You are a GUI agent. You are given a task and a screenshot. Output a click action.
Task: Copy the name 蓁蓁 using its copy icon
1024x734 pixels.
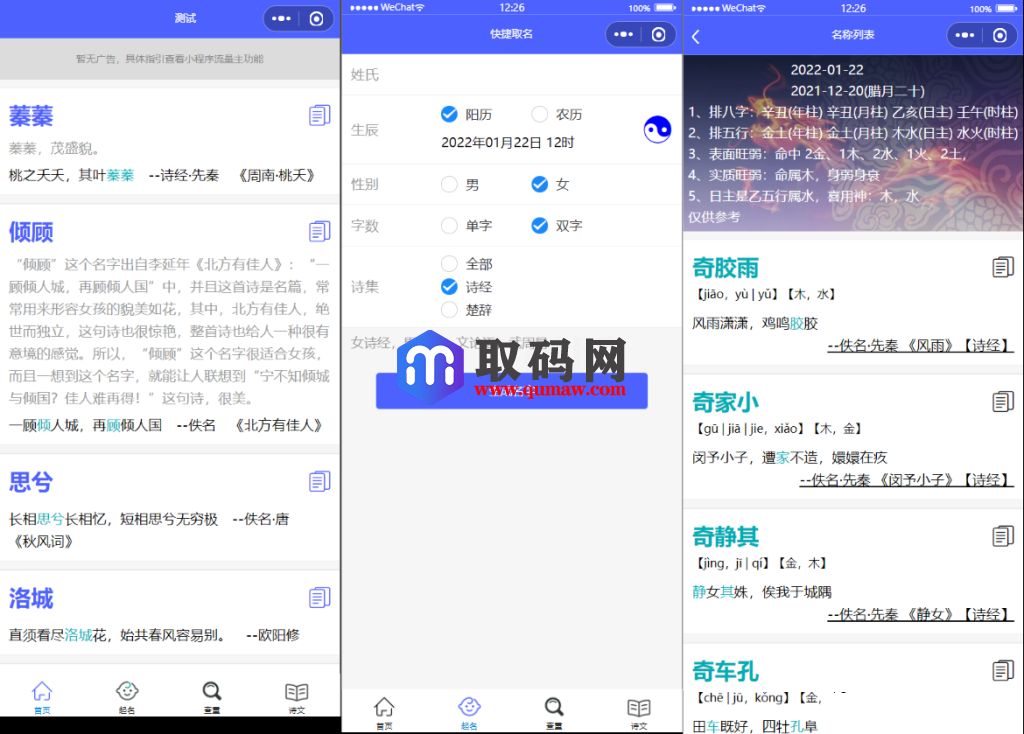click(x=319, y=115)
